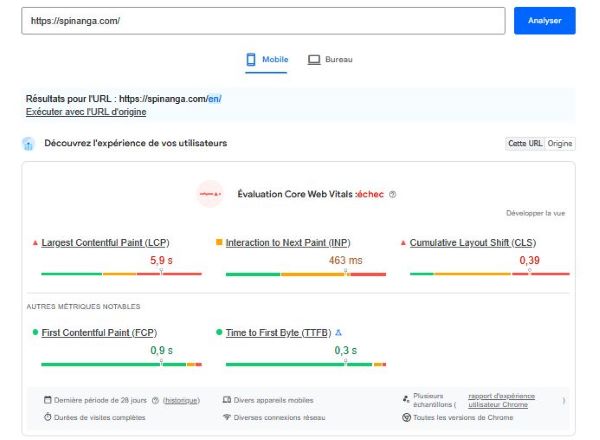This screenshot has height=440, width=600.
Task: Click the TTFB green circle indicator
Action: [x=219, y=332]
